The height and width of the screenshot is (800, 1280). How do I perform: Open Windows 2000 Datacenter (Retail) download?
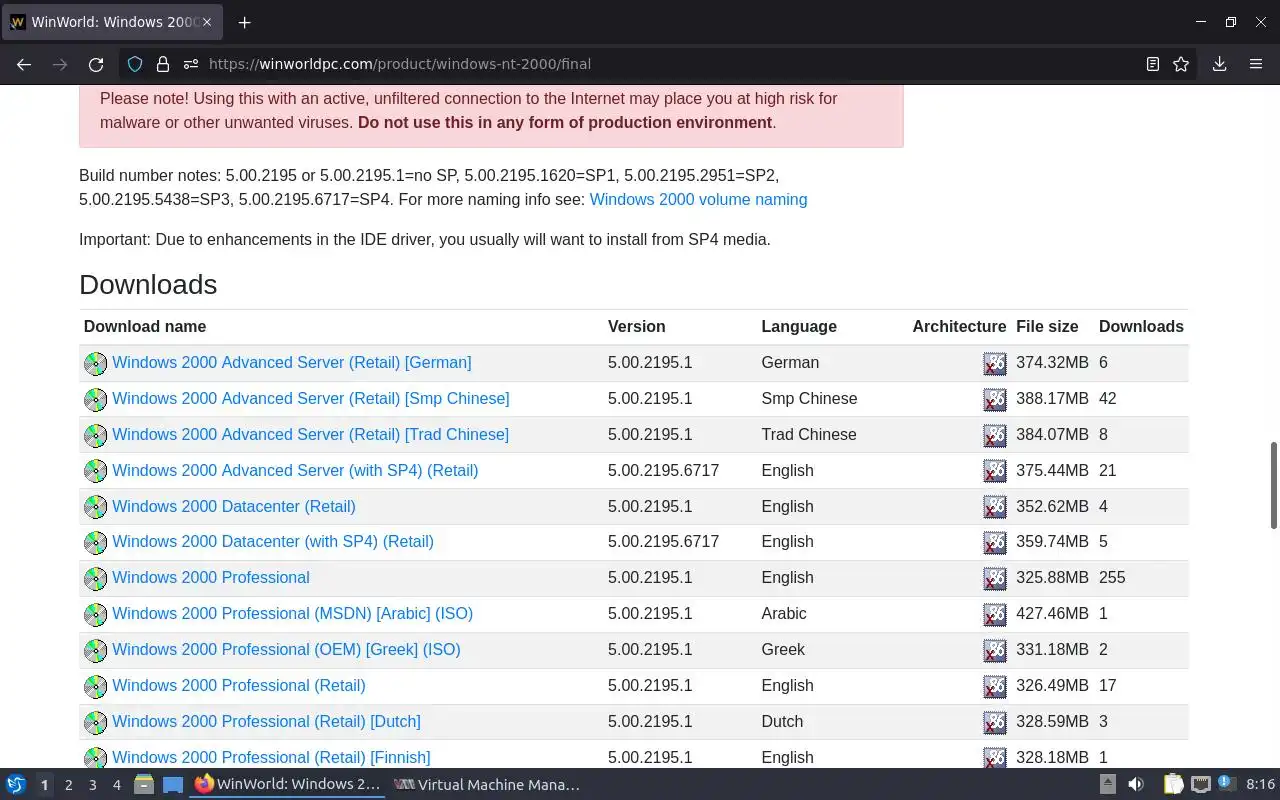click(x=234, y=506)
